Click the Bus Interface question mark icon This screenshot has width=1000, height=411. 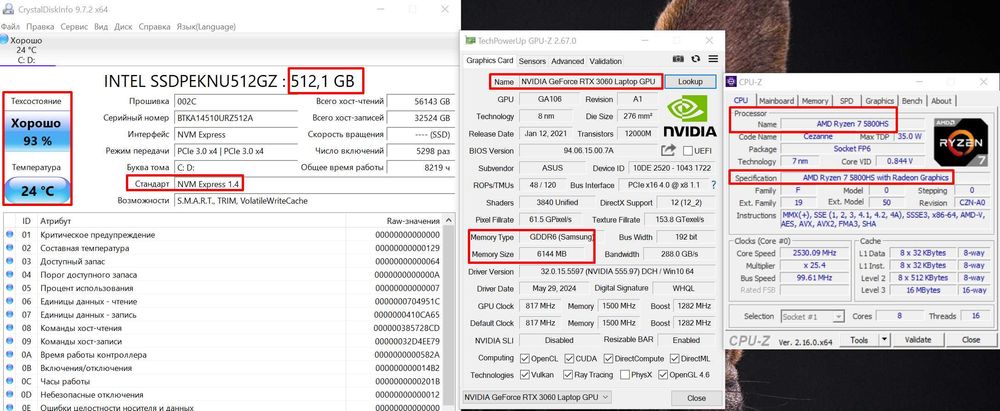[714, 184]
